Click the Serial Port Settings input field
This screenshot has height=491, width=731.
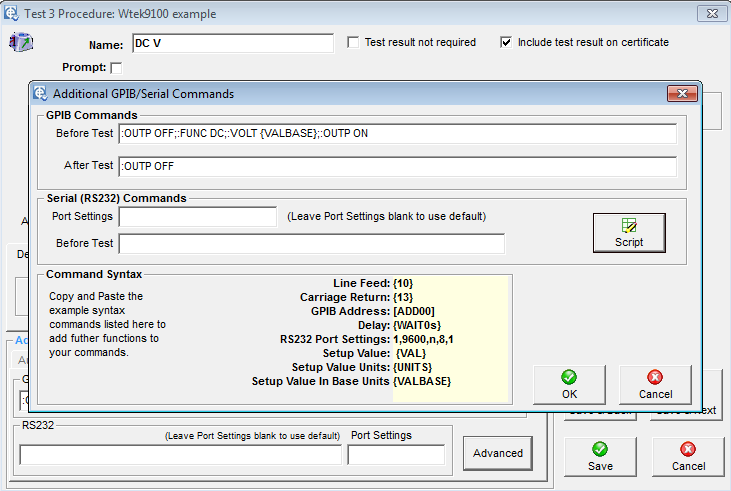pyautogui.click(x=197, y=217)
